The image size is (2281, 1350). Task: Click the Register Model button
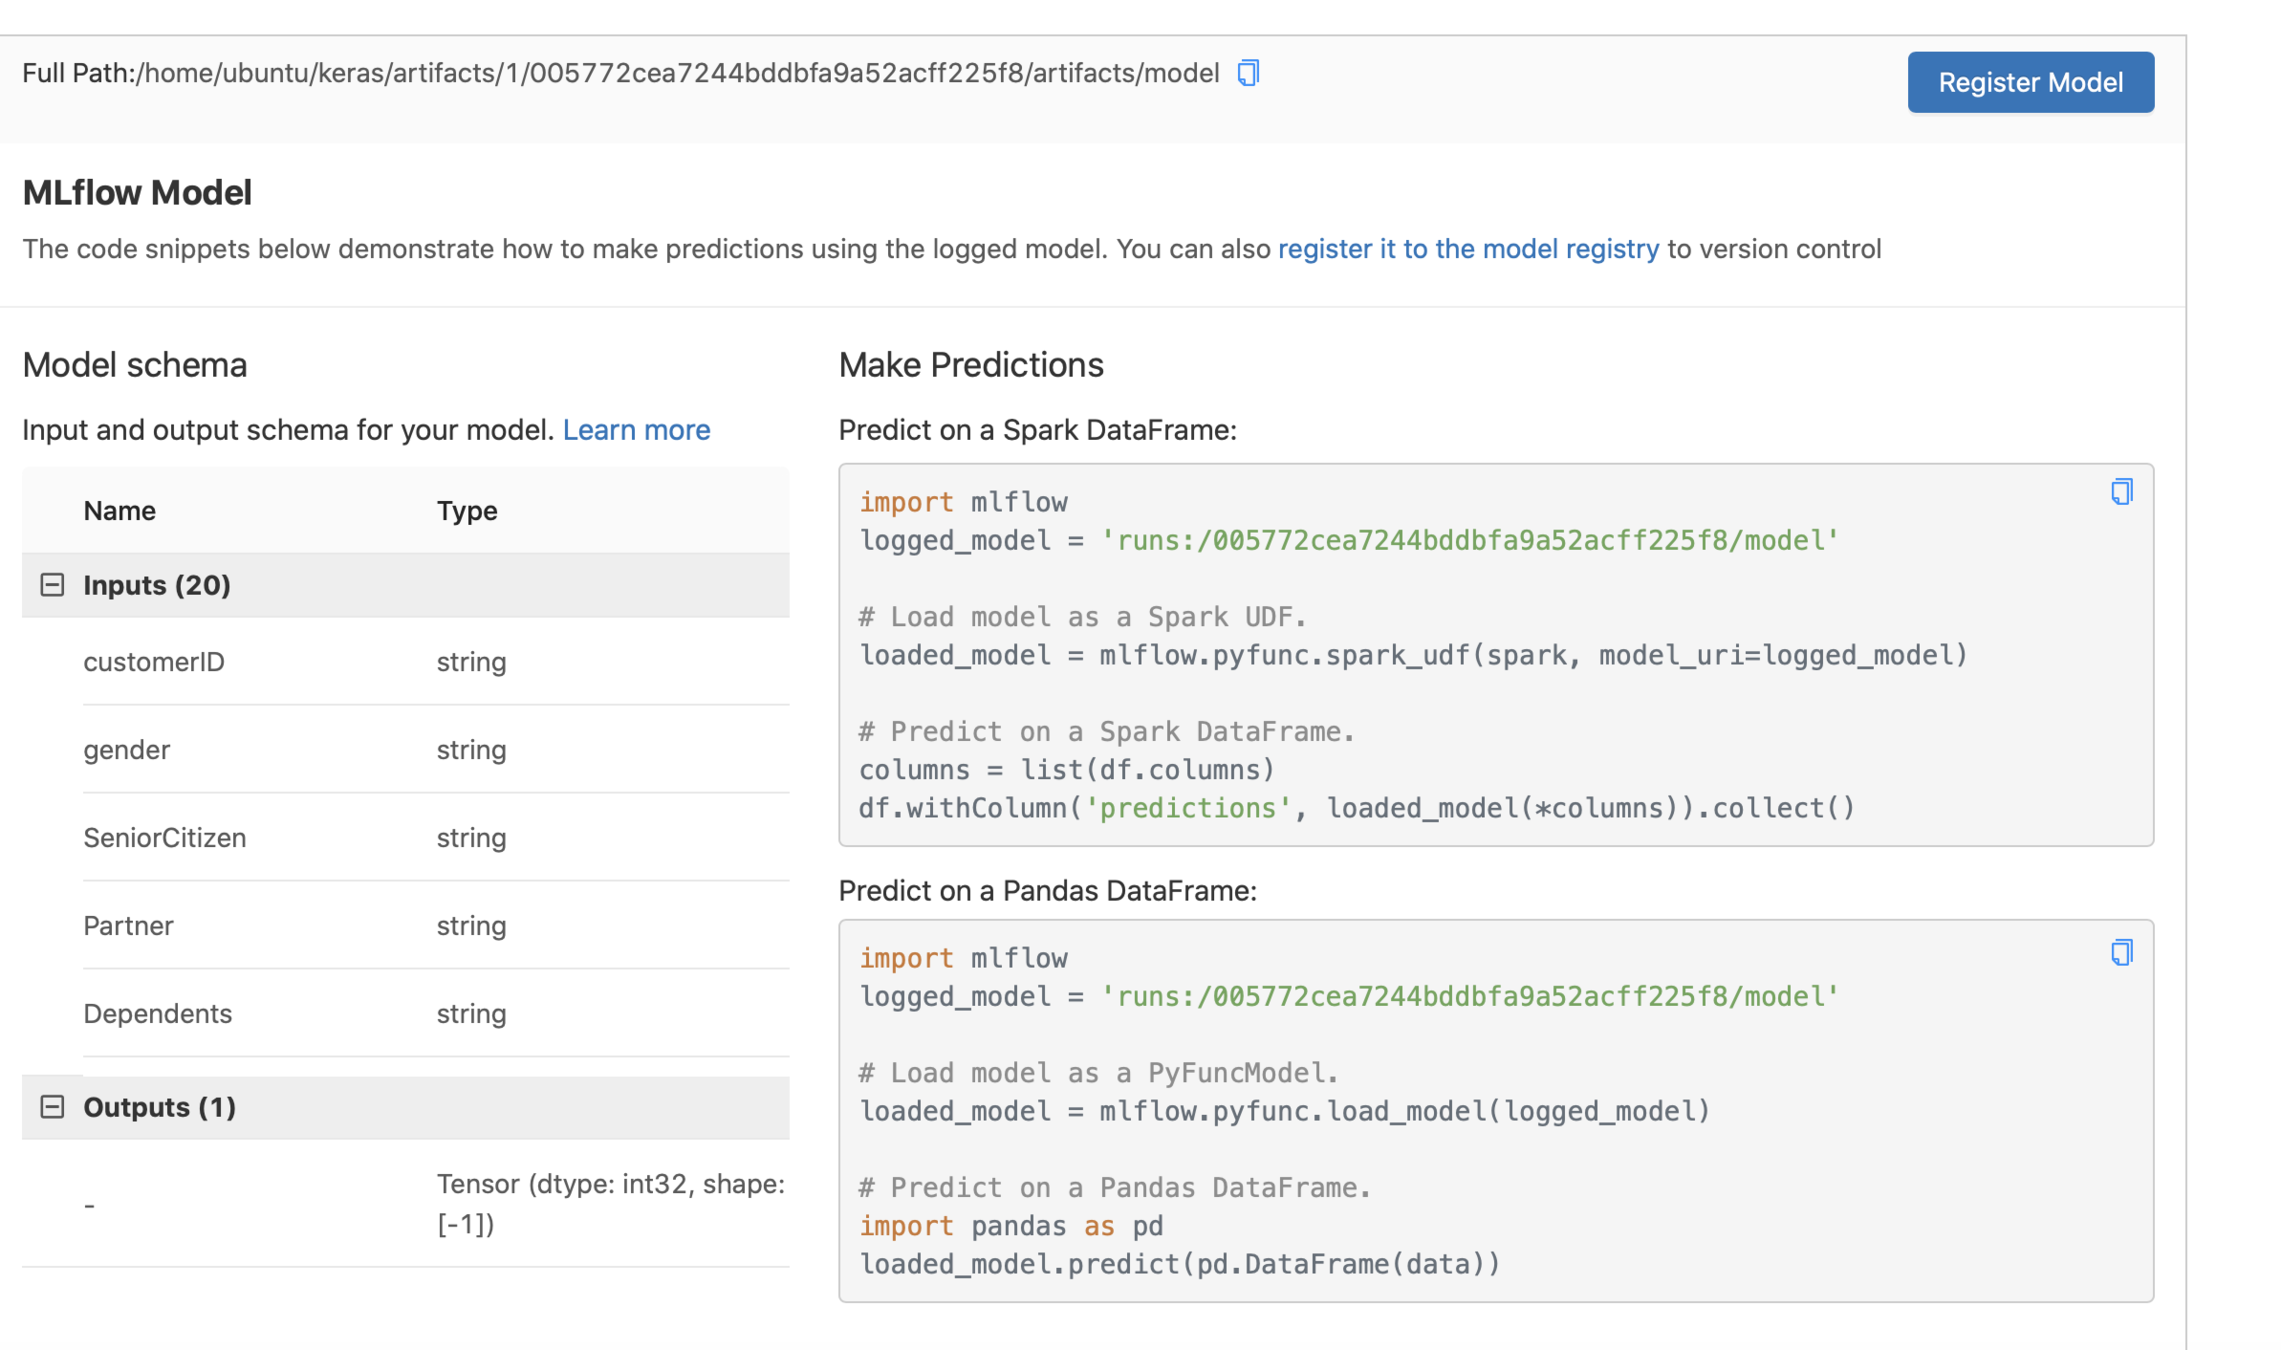coord(2030,82)
